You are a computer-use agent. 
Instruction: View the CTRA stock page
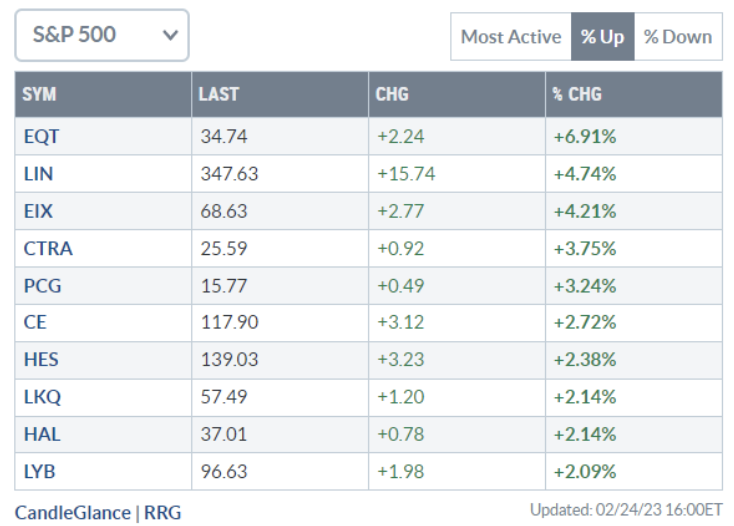click(x=47, y=248)
